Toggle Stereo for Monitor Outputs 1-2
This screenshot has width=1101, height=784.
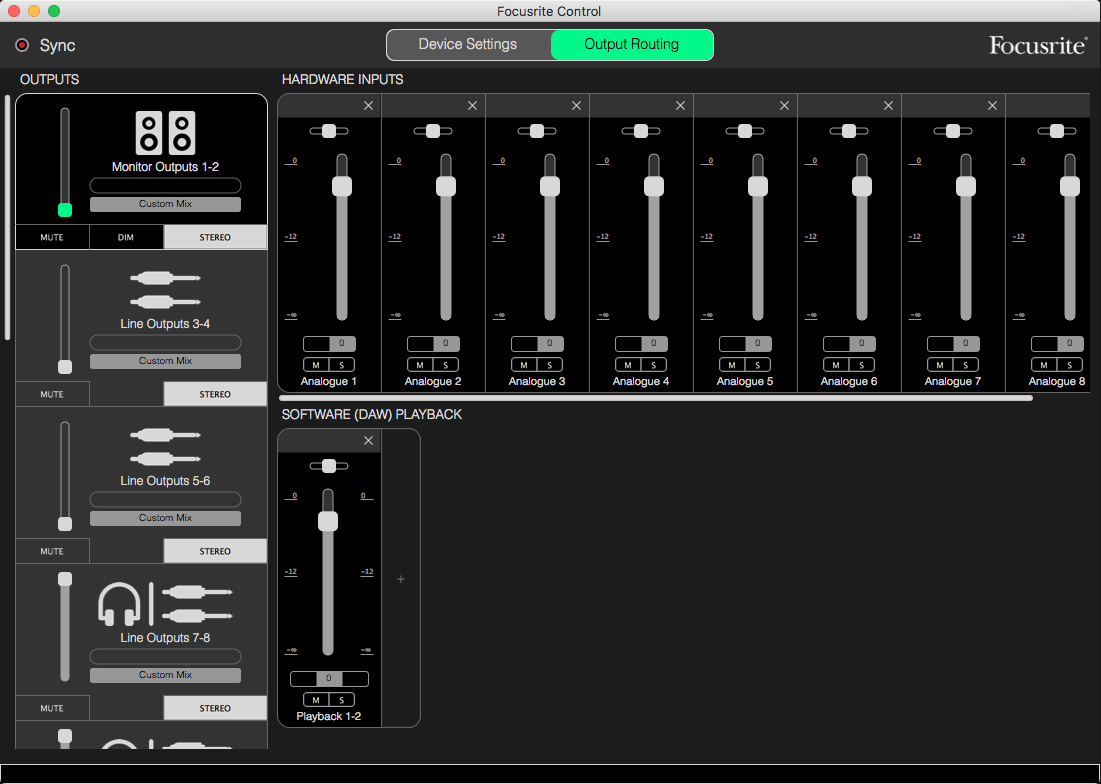point(215,237)
